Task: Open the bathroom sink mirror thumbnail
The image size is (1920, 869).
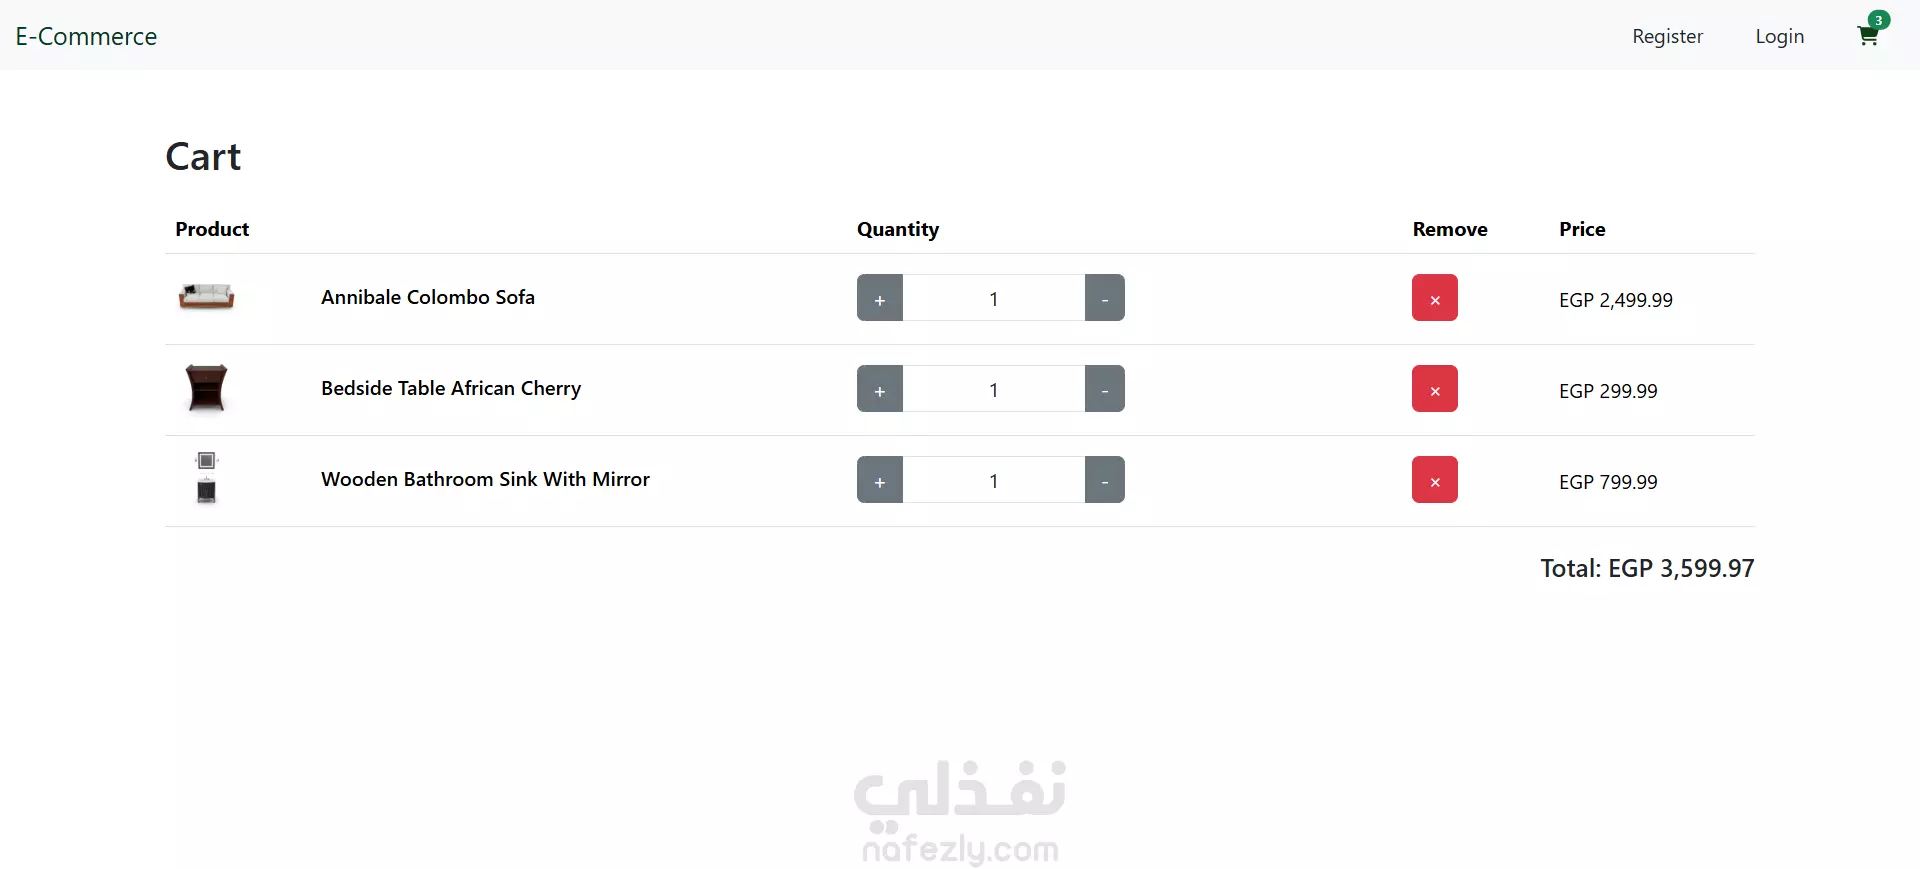Action: point(206,478)
